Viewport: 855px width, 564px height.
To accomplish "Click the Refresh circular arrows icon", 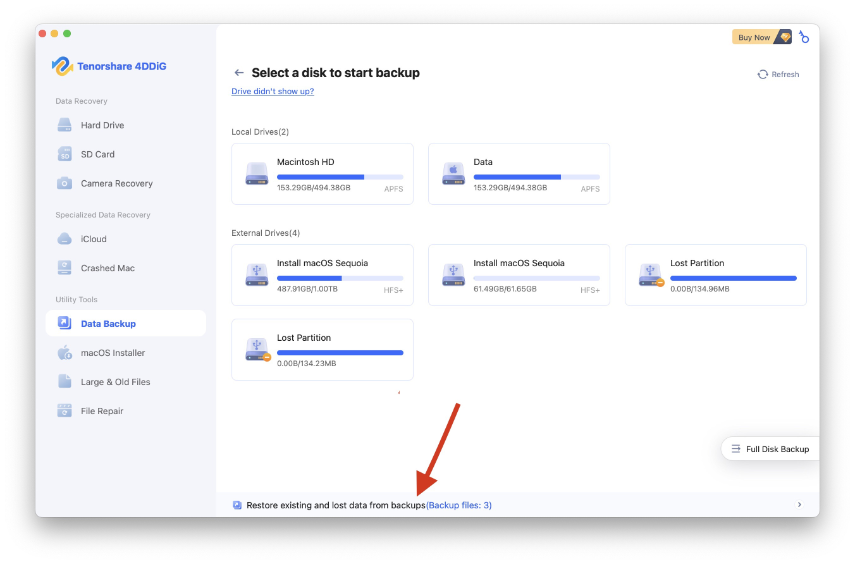I will click(762, 74).
